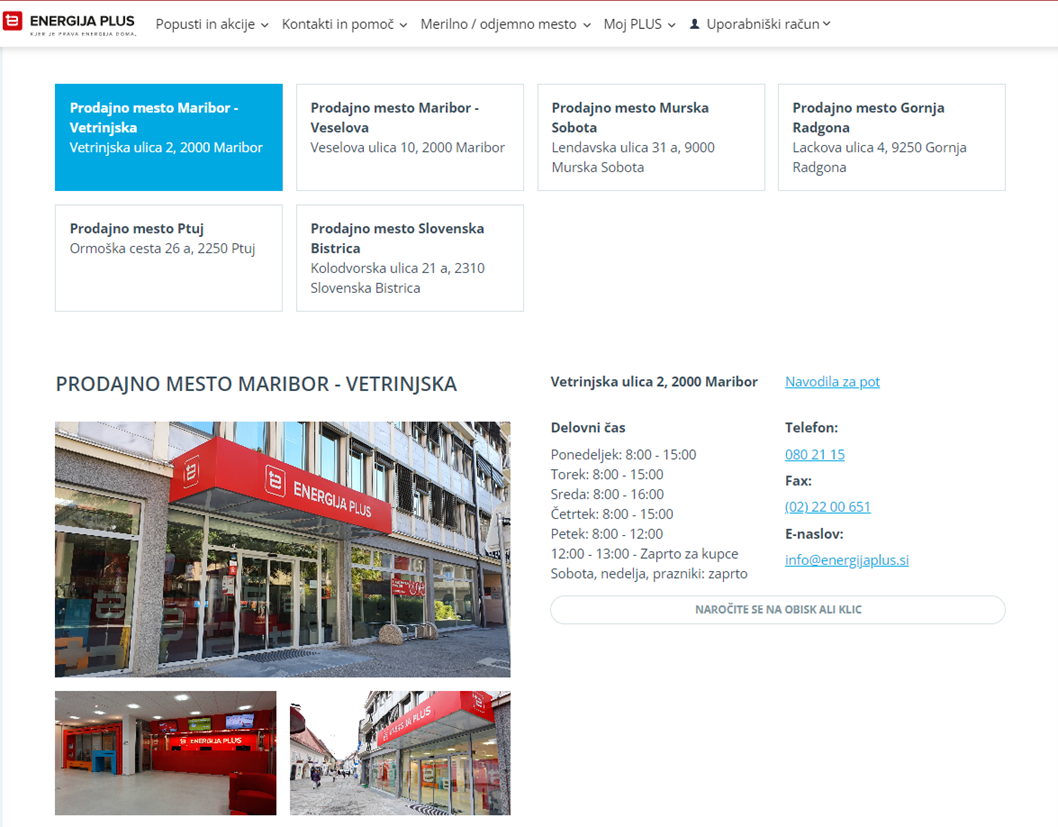Choose the Murska Sobota sales location

pos(650,137)
